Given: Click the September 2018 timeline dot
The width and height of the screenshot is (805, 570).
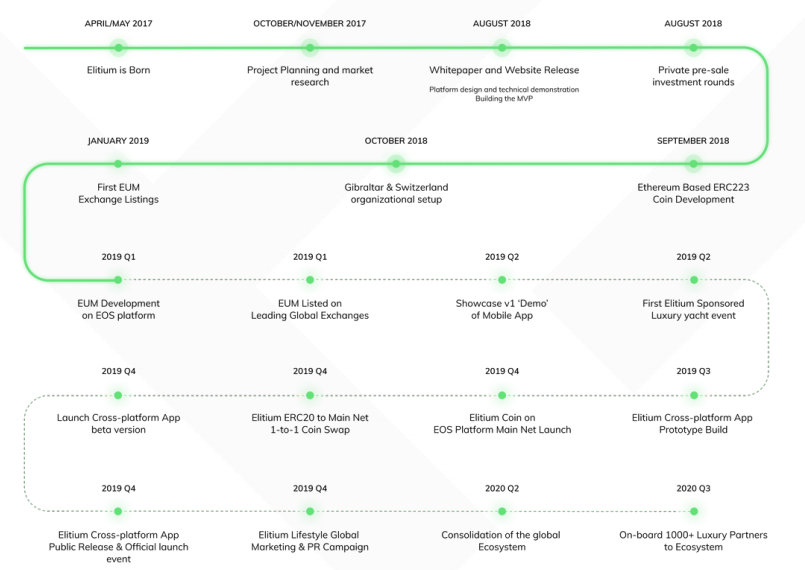Looking at the screenshot, I should 692,163.
